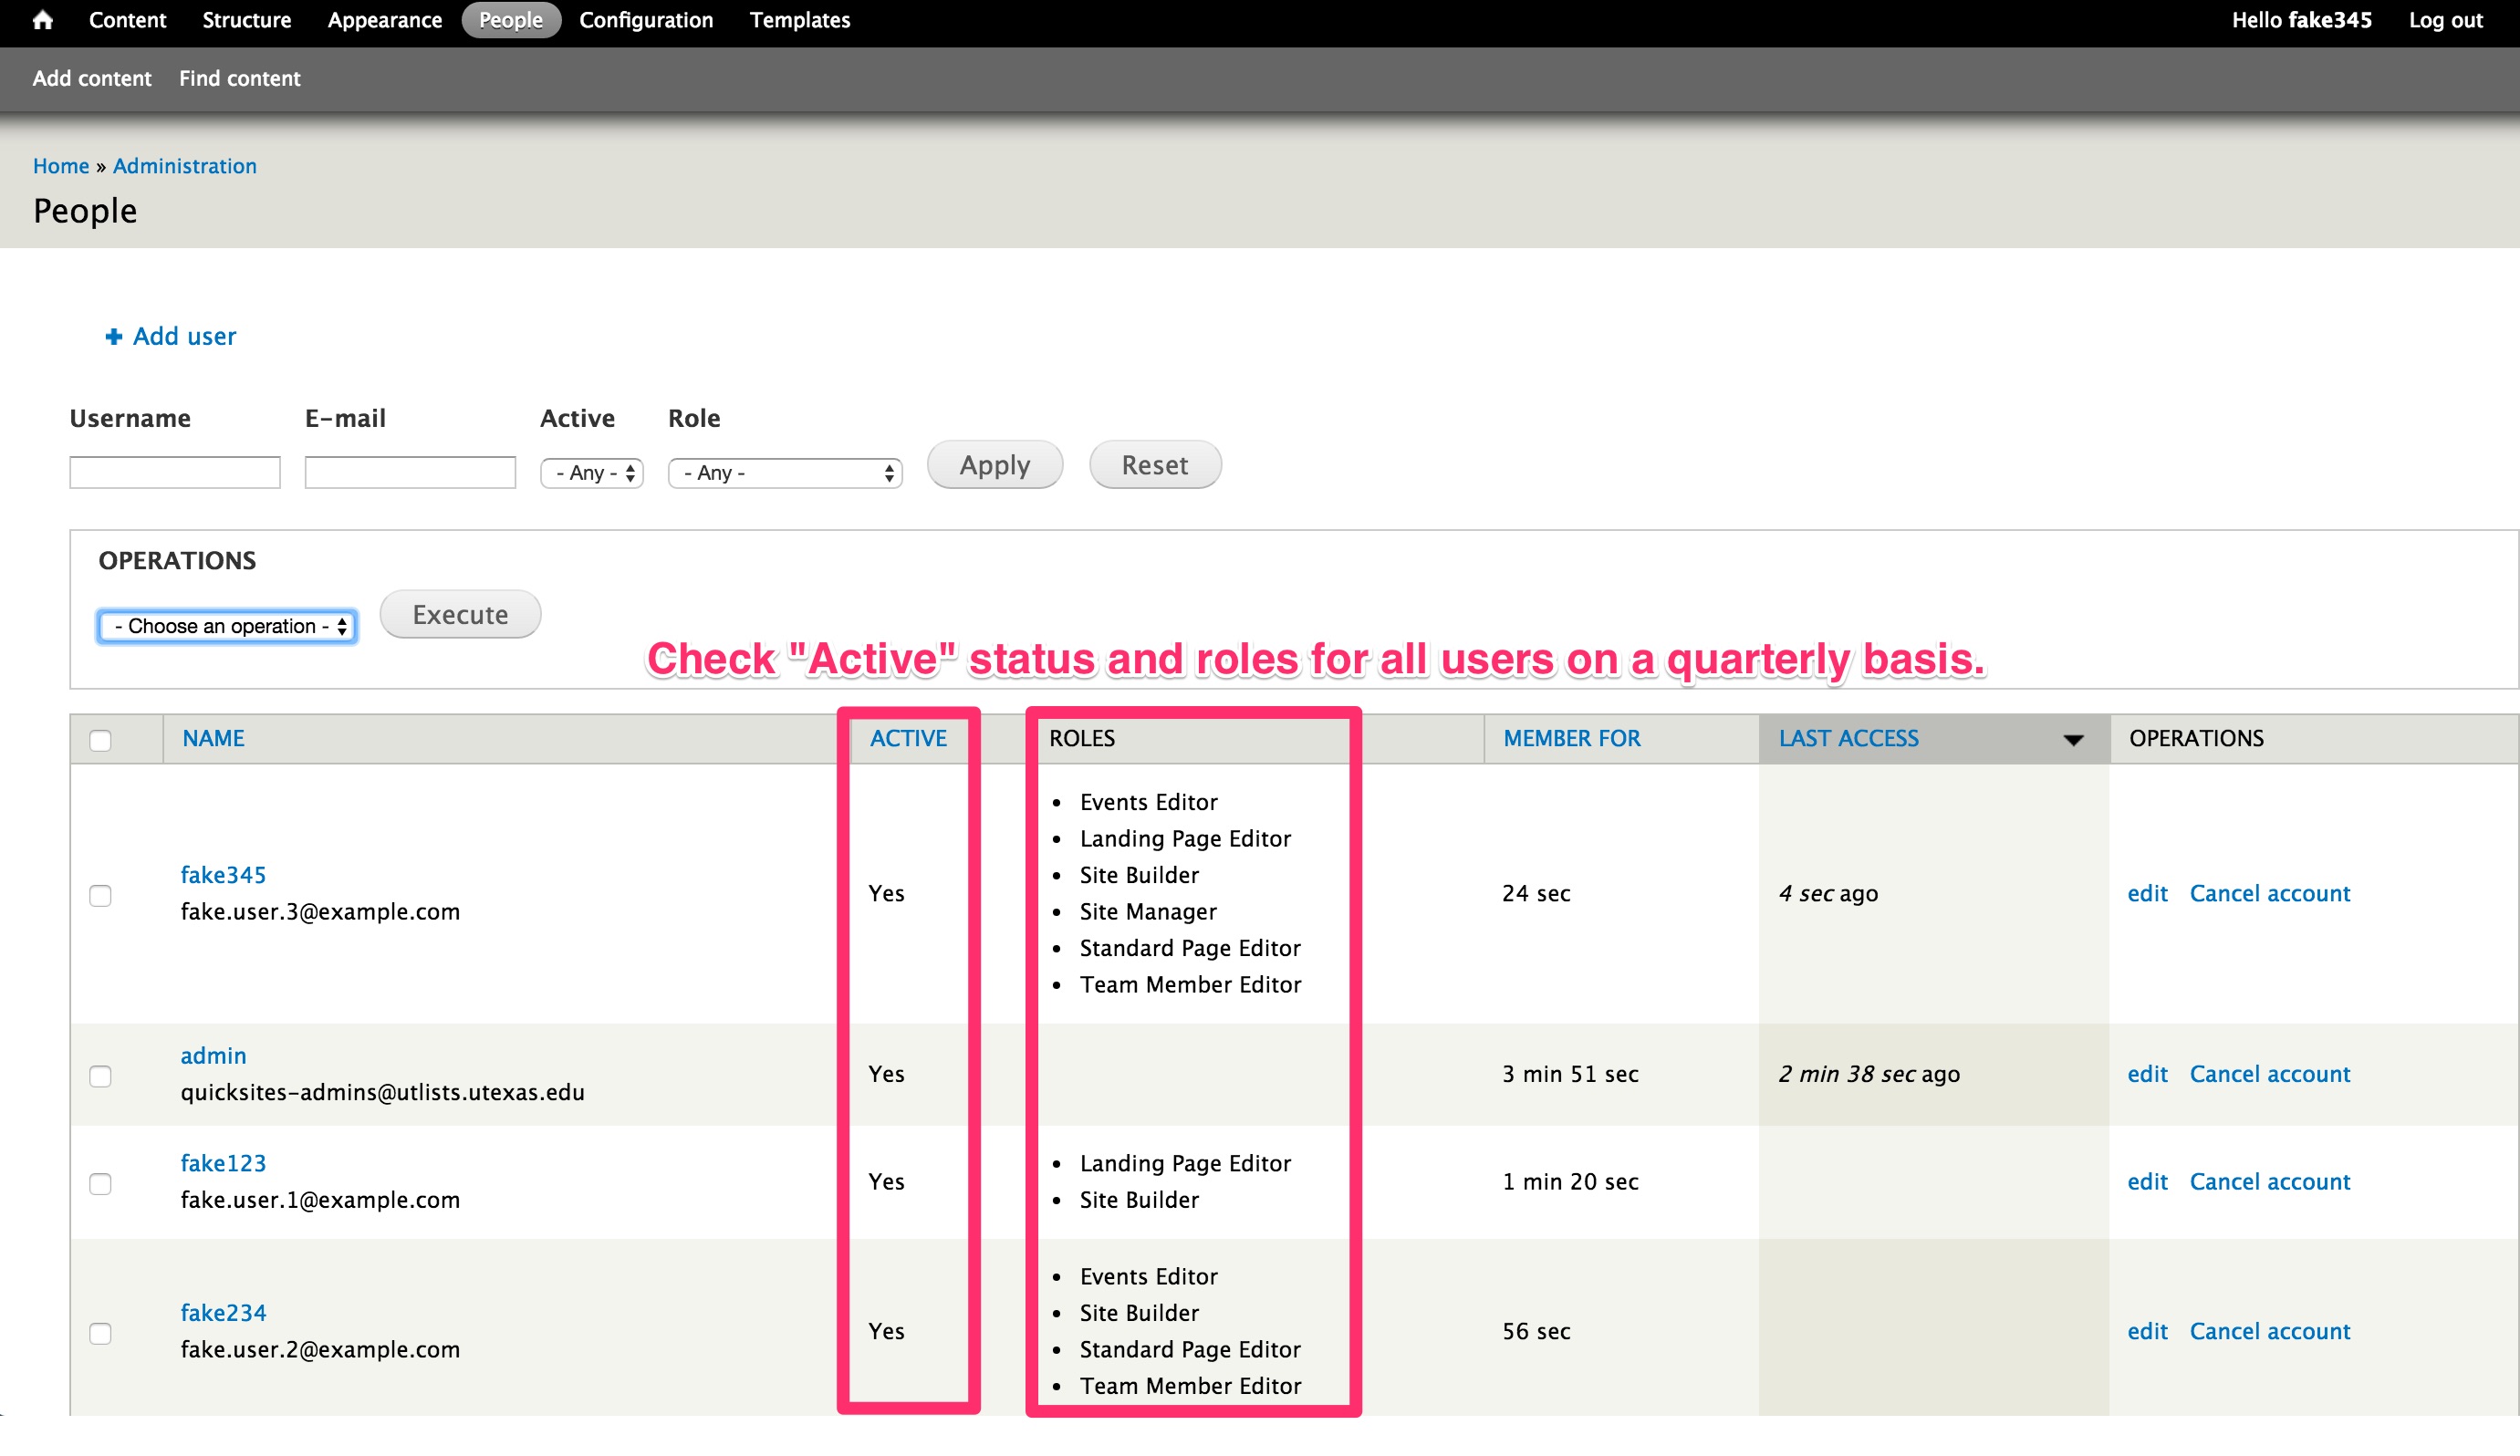Click the Apply filter button
The height and width of the screenshot is (1456, 2520).
(x=995, y=465)
